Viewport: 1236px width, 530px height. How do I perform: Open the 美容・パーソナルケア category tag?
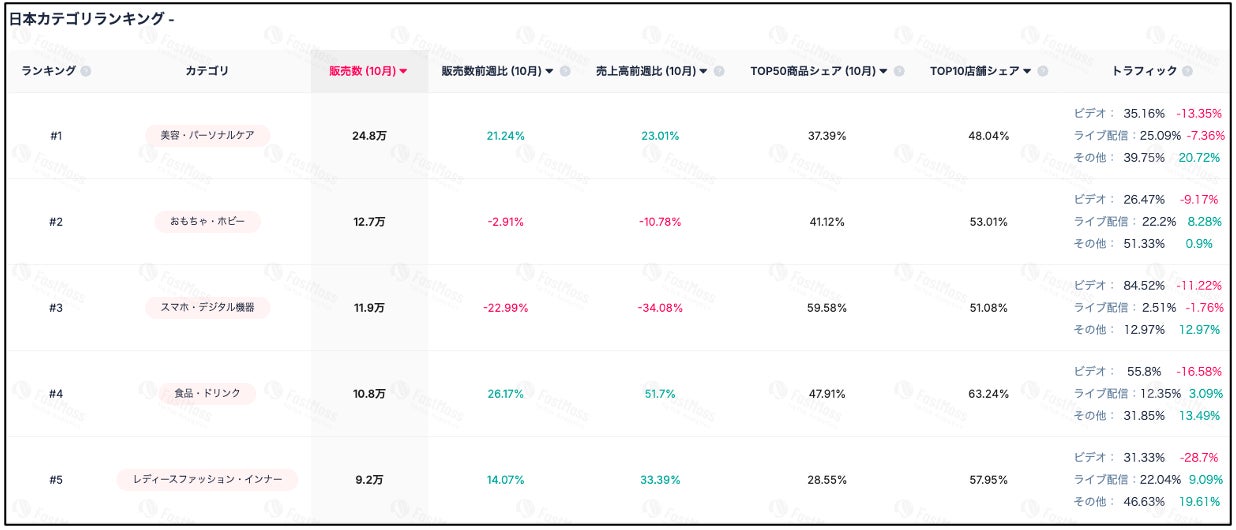[x=207, y=135]
